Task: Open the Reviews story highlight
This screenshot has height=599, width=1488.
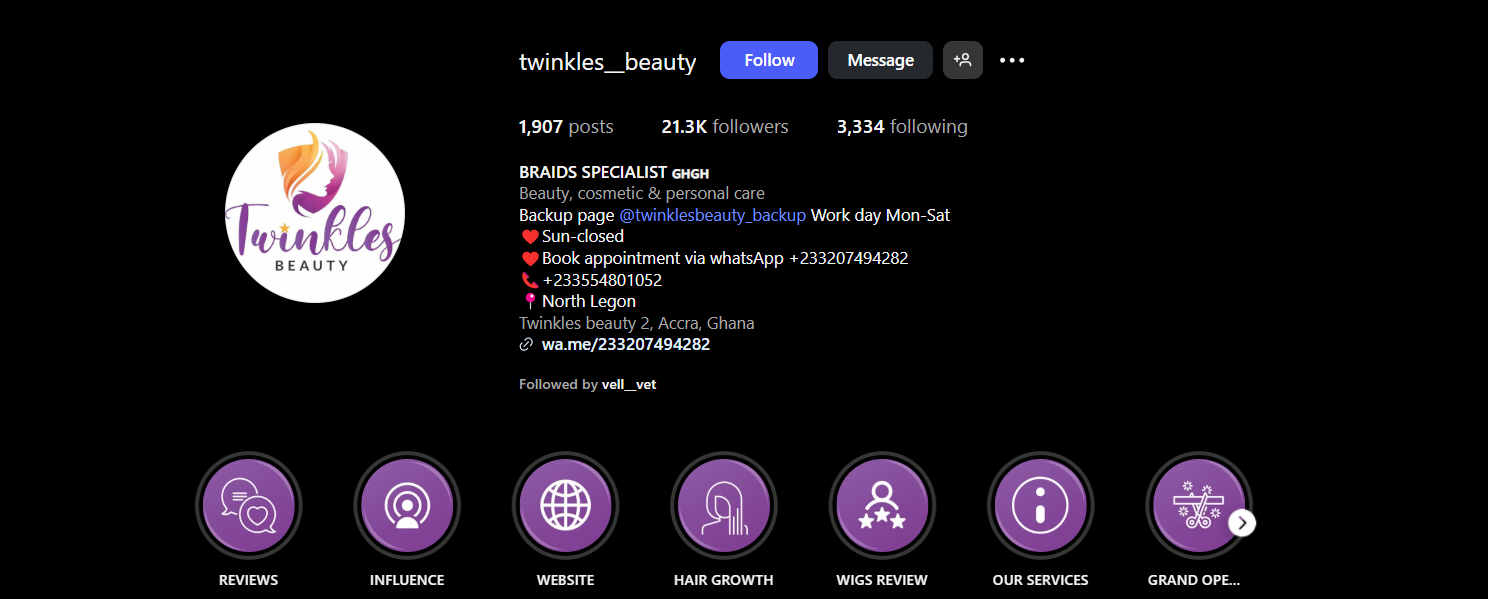Action: click(x=248, y=505)
